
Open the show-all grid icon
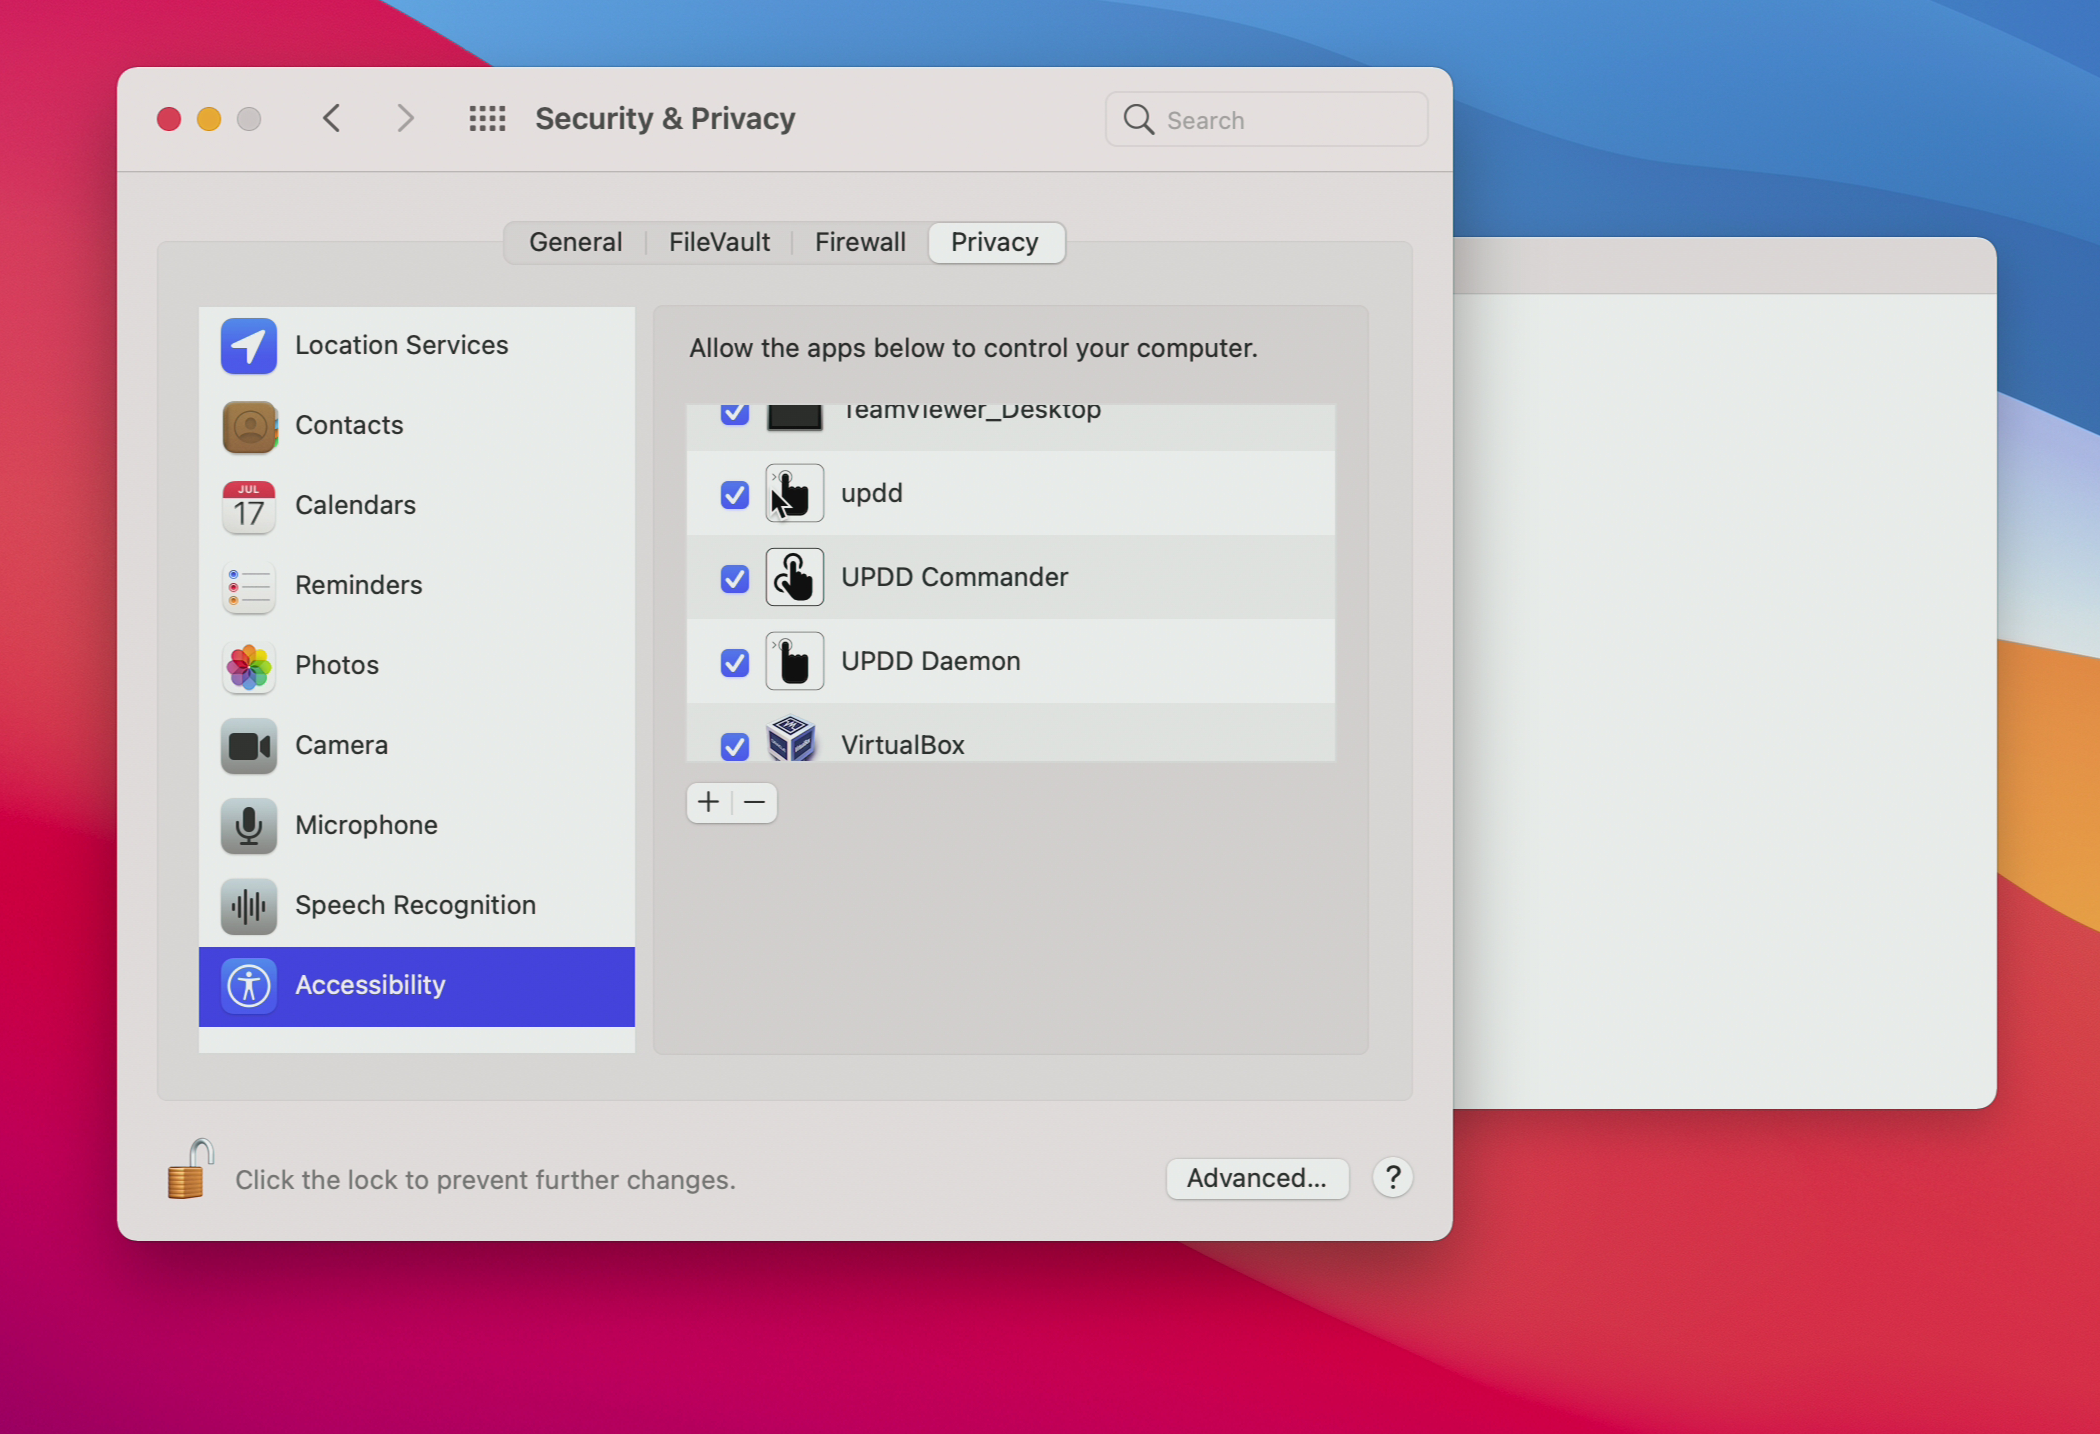click(x=487, y=119)
